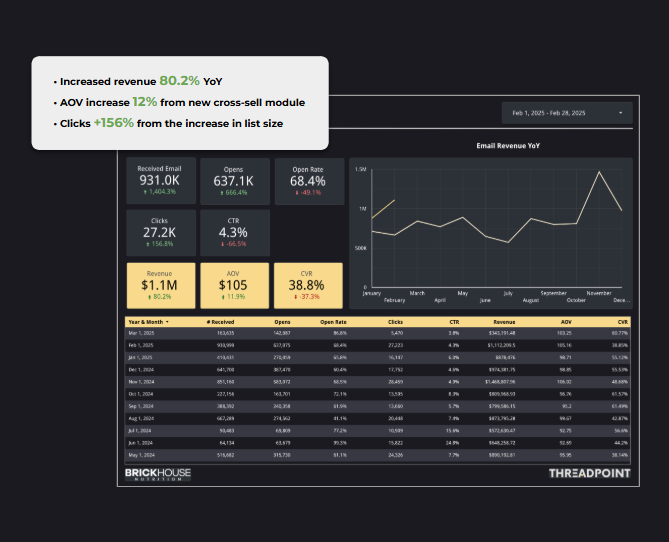Select the Received Email scorecard

tap(159, 180)
